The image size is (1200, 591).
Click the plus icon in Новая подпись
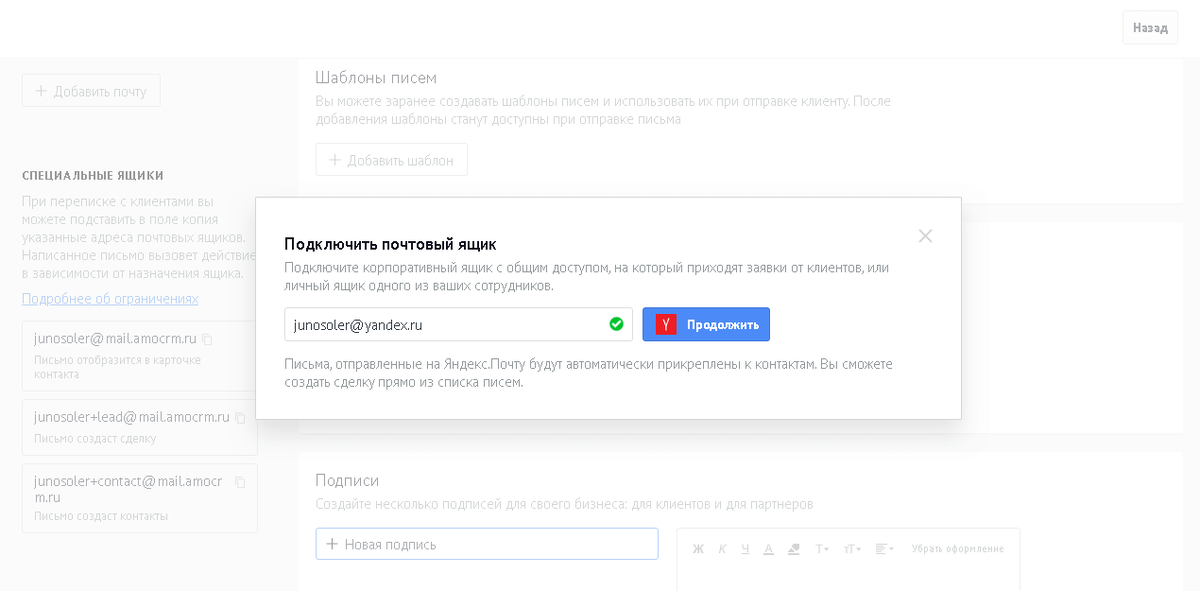coord(332,544)
